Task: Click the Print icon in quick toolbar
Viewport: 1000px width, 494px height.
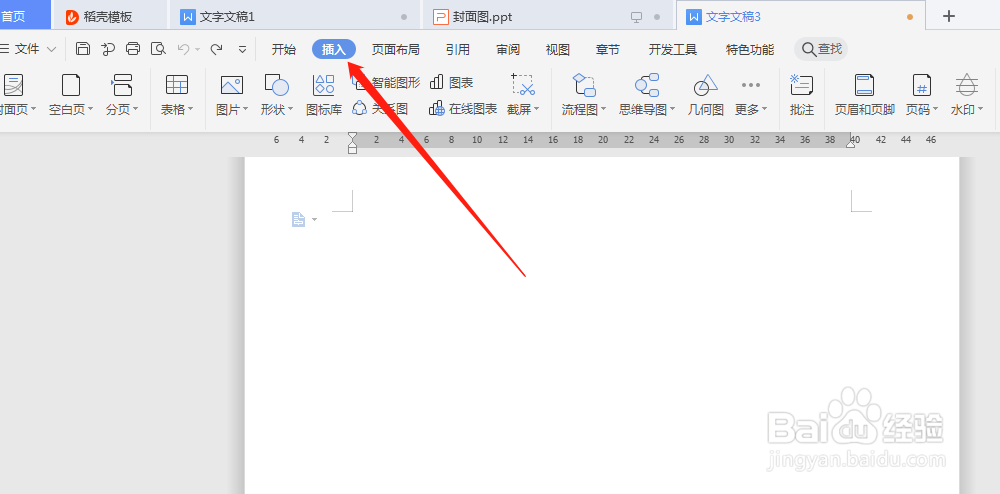Action: pos(133,48)
